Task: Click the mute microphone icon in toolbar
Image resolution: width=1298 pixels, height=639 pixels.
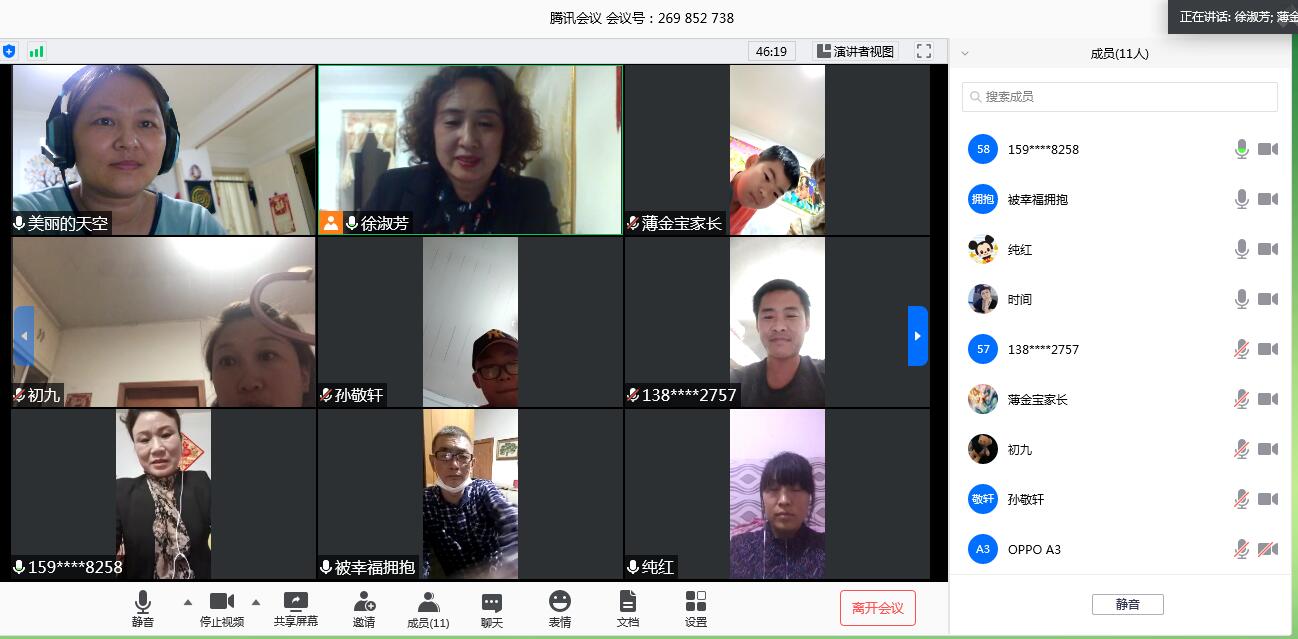Action: pyautogui.click(x=143, y=601)
